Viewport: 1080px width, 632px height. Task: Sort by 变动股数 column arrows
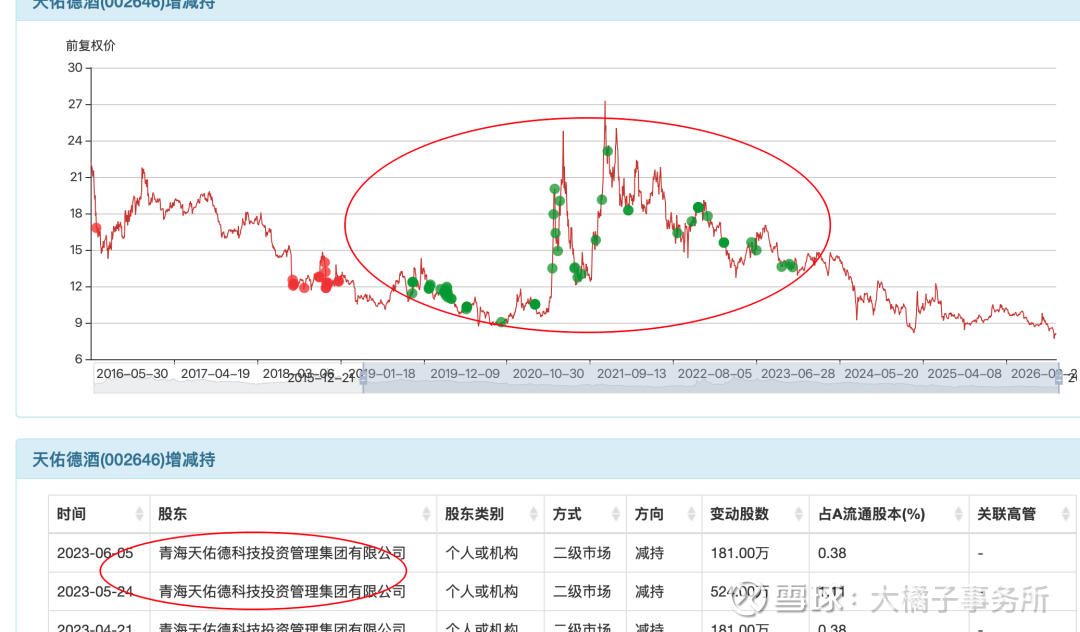[x=799, y=514]
